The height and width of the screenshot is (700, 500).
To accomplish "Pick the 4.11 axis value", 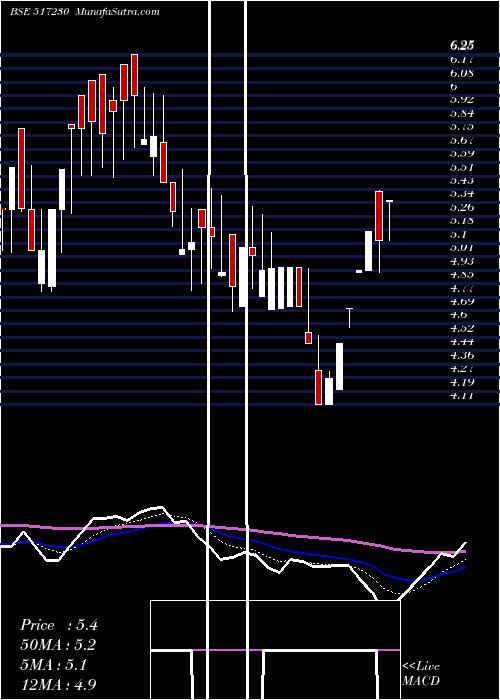I will tap(462, 396).
